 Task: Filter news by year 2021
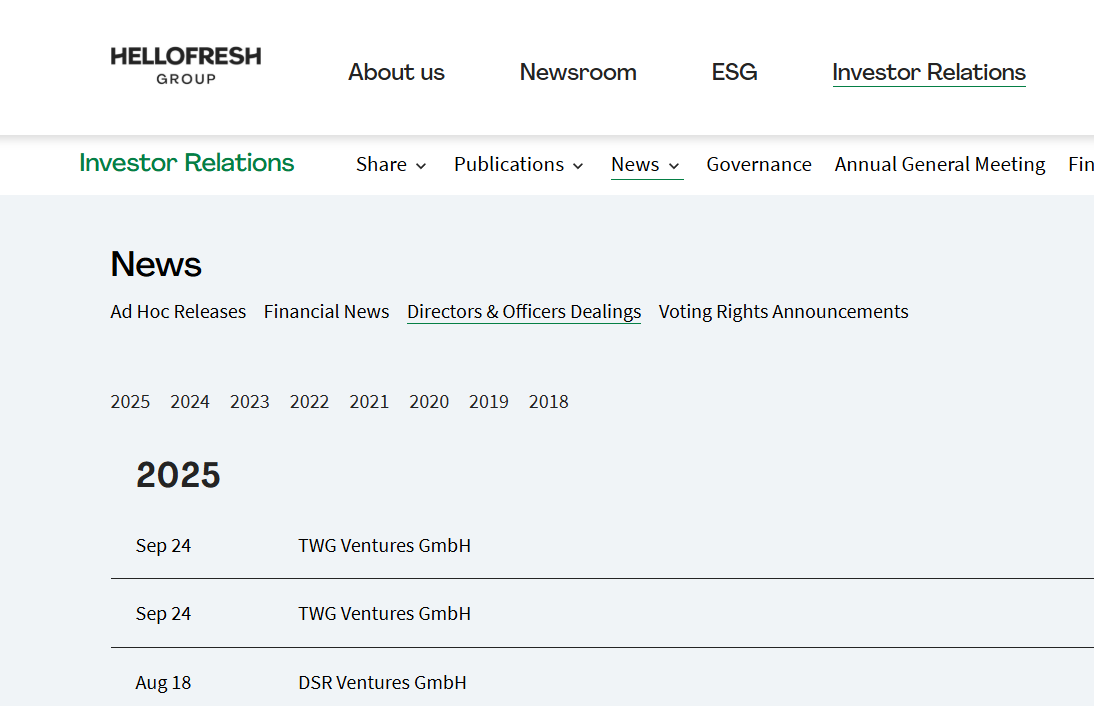coord(369,402)
